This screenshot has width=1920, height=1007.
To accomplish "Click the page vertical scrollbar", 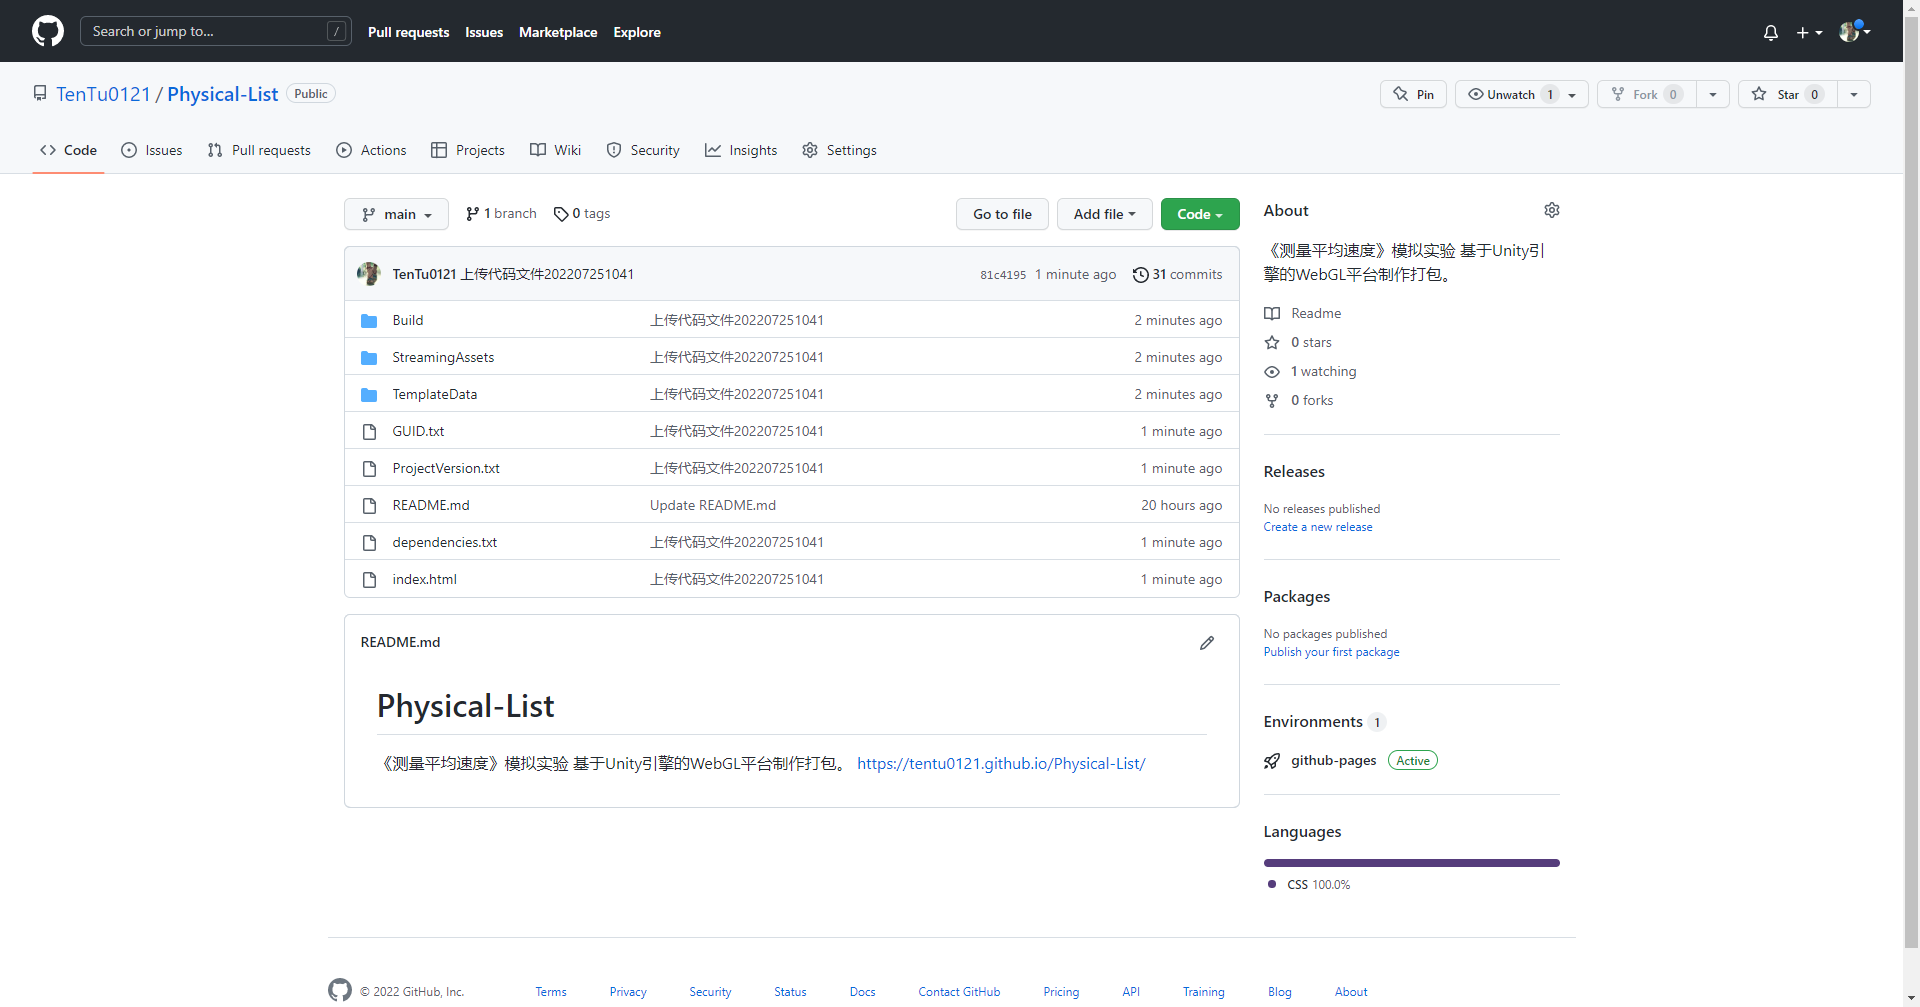I will (1911, 480).
